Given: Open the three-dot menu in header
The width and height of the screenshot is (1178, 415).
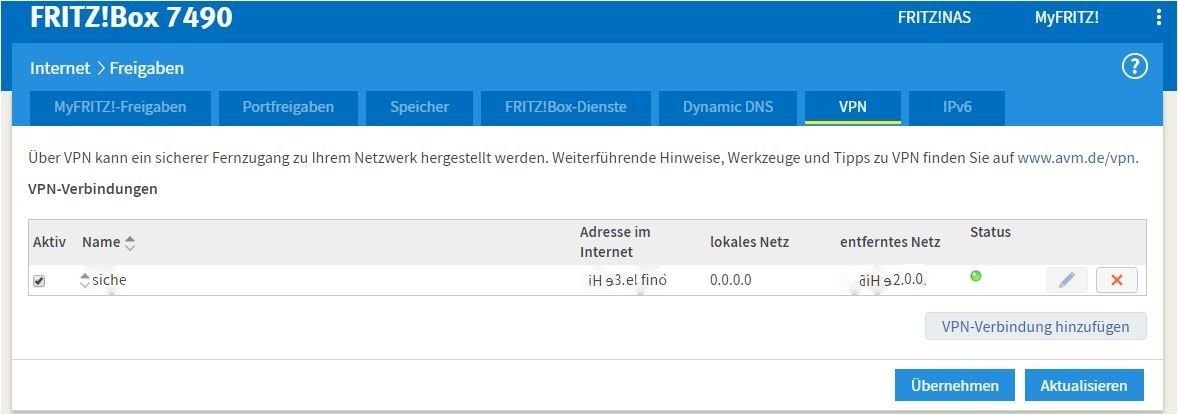Looking at the screenshot, I should pos(1159,17).
